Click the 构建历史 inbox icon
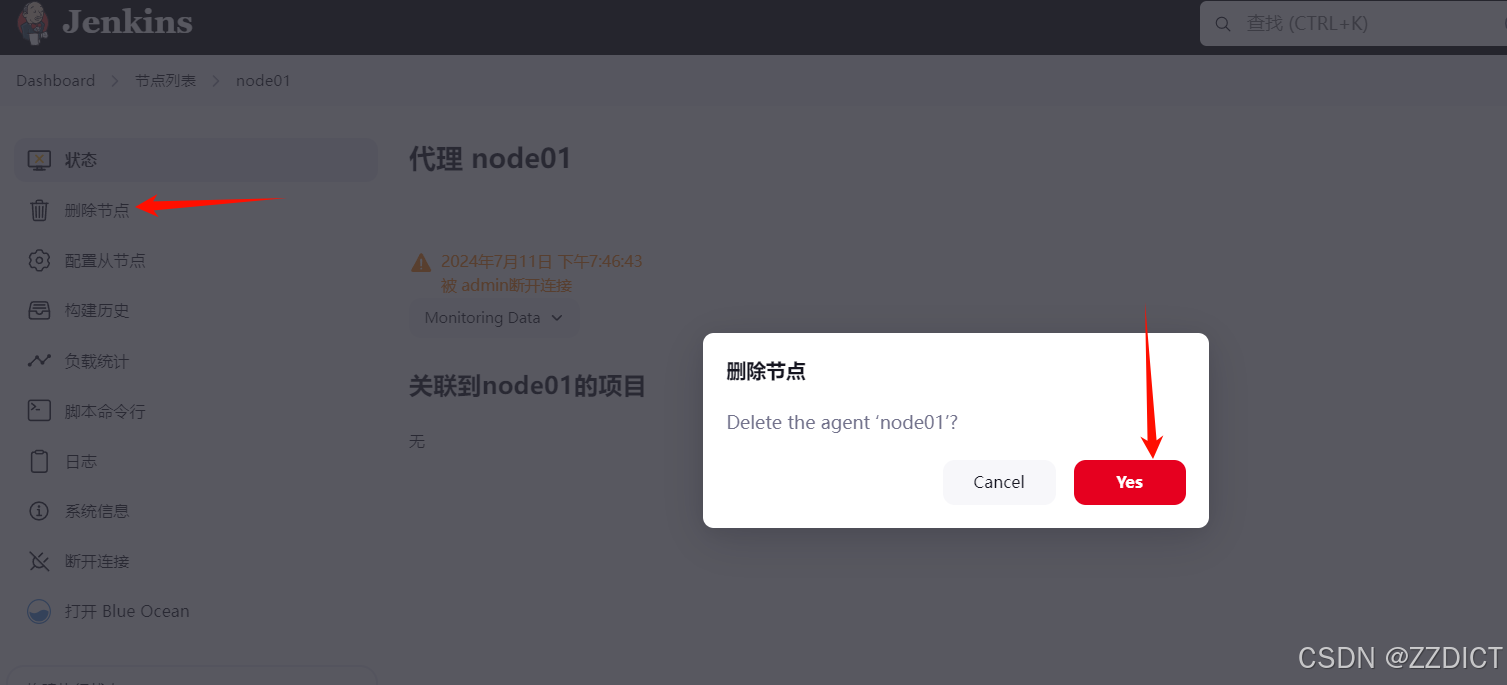 (x=39, y=310)
